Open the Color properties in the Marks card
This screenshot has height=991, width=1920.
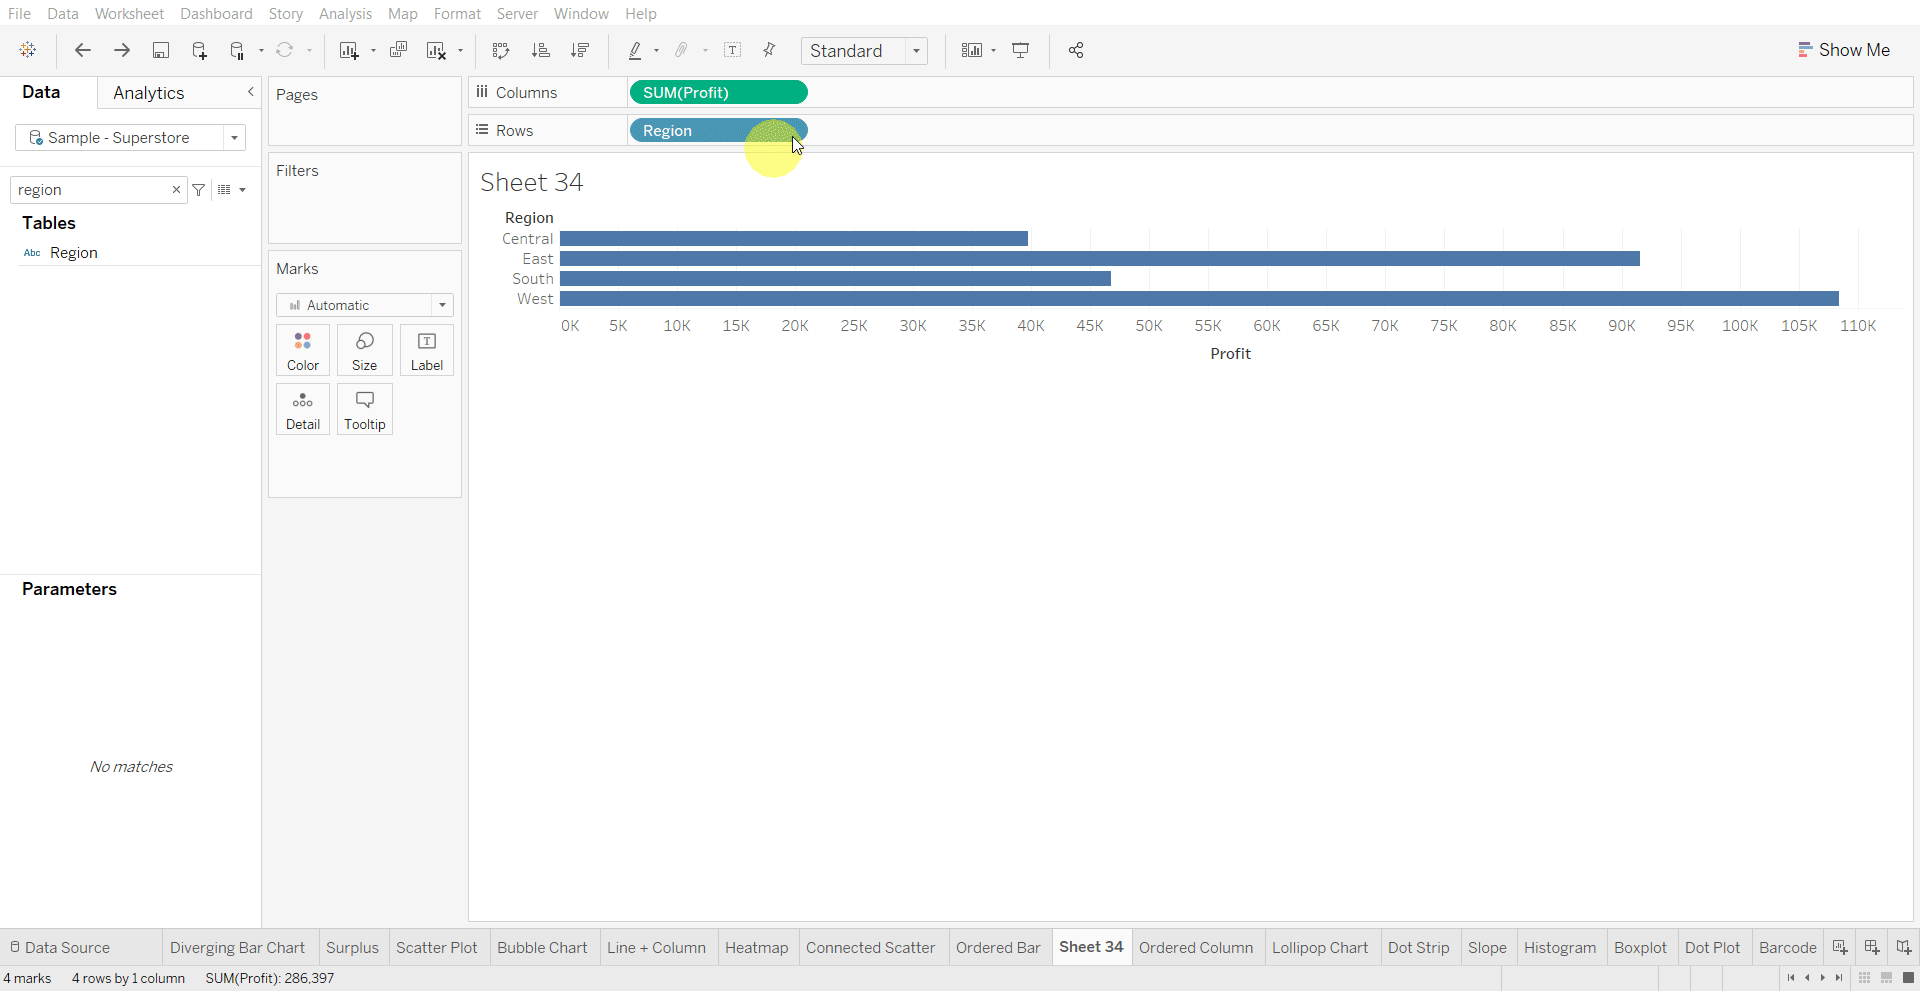302,350
